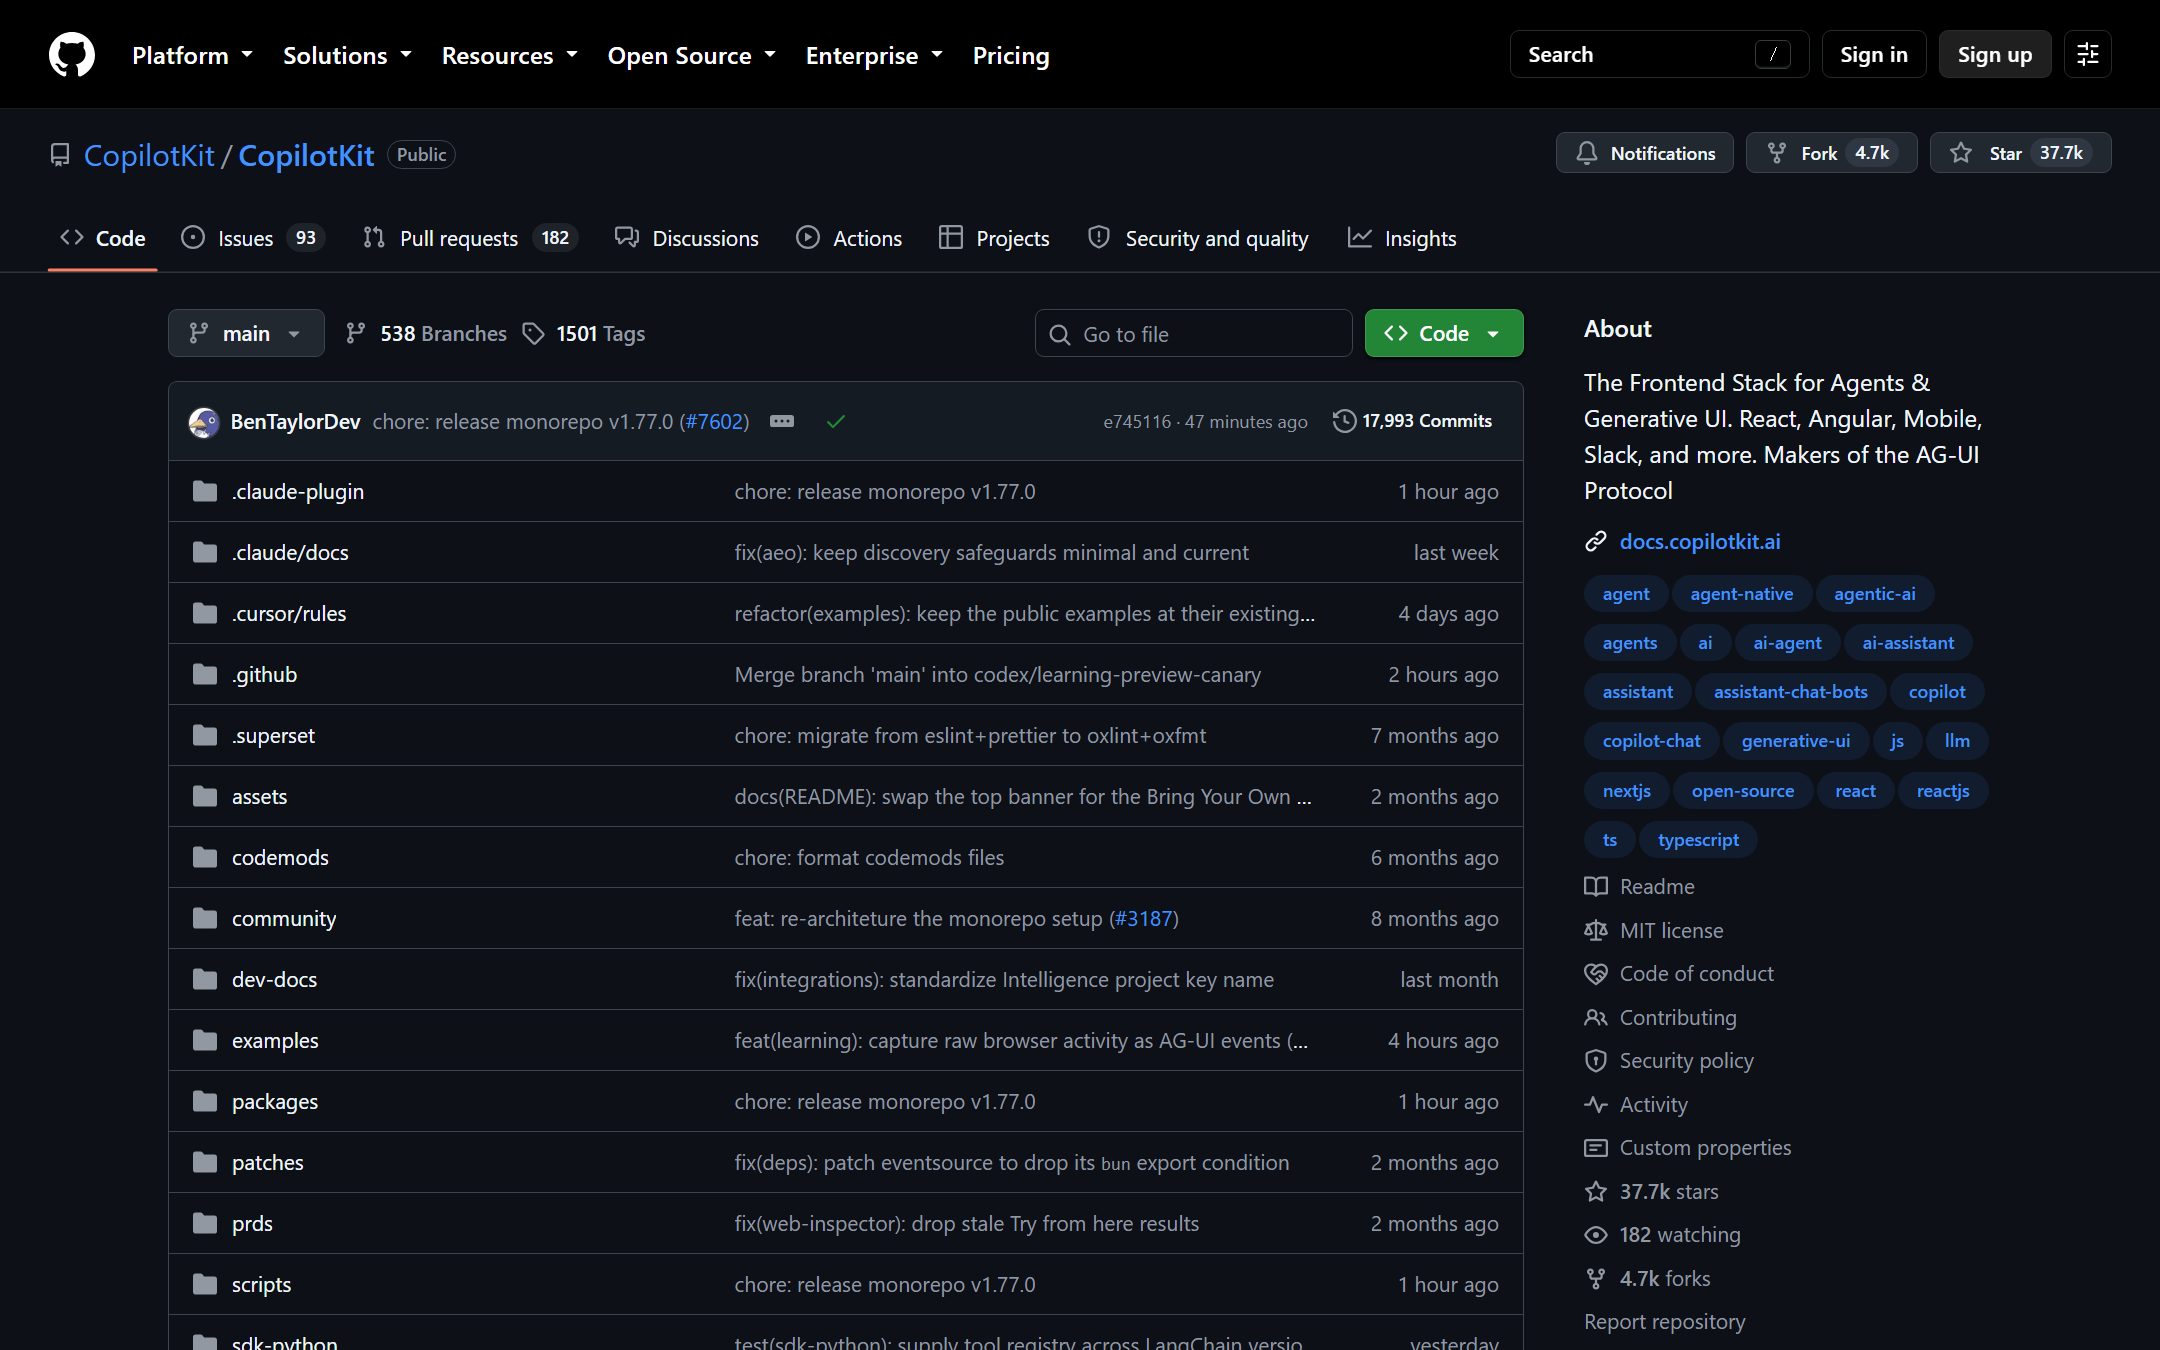This screenshot has width=2160, height=1350.
Task: Open the Insights tab
Action: 1402,238
